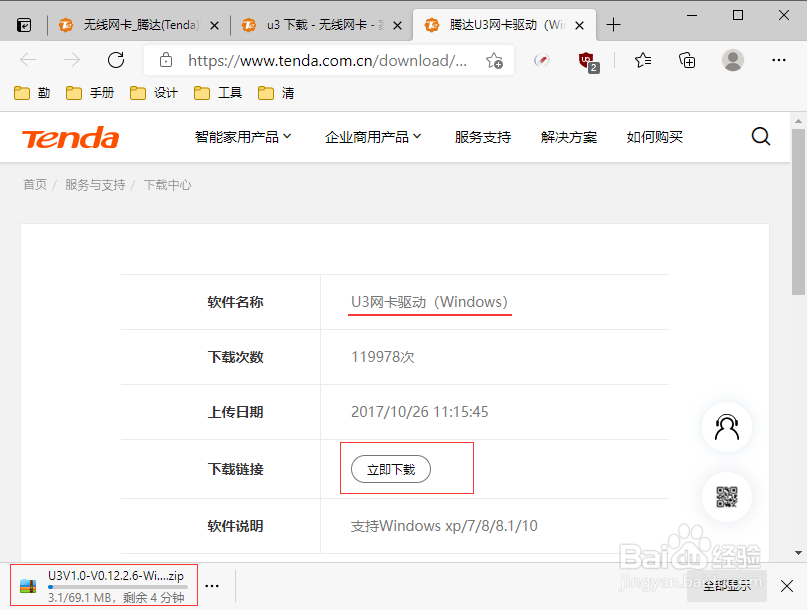Screen dimensions: 807x610
Task: Open the 如何购买 menu item
Action: (655, 137)
